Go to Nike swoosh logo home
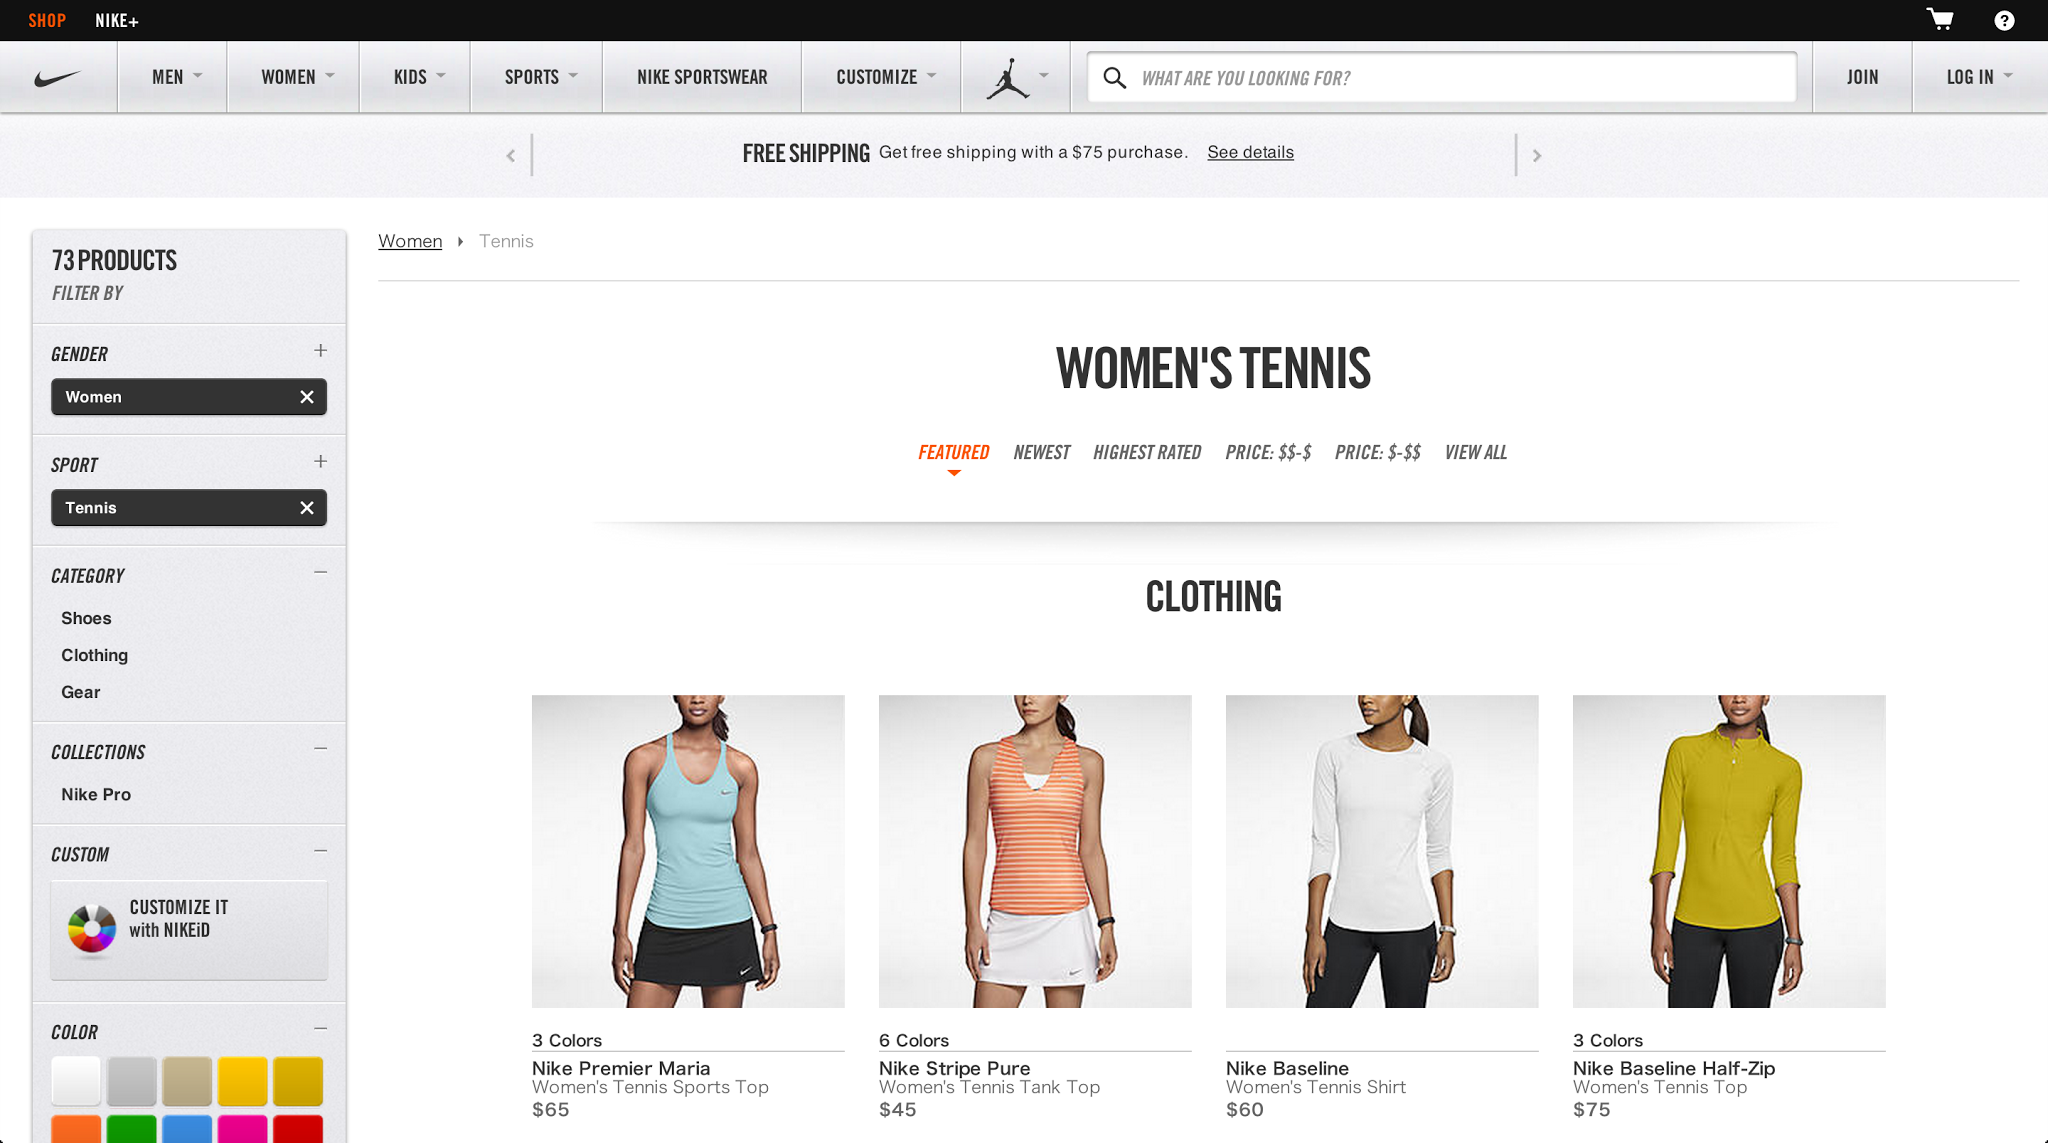 58,78
